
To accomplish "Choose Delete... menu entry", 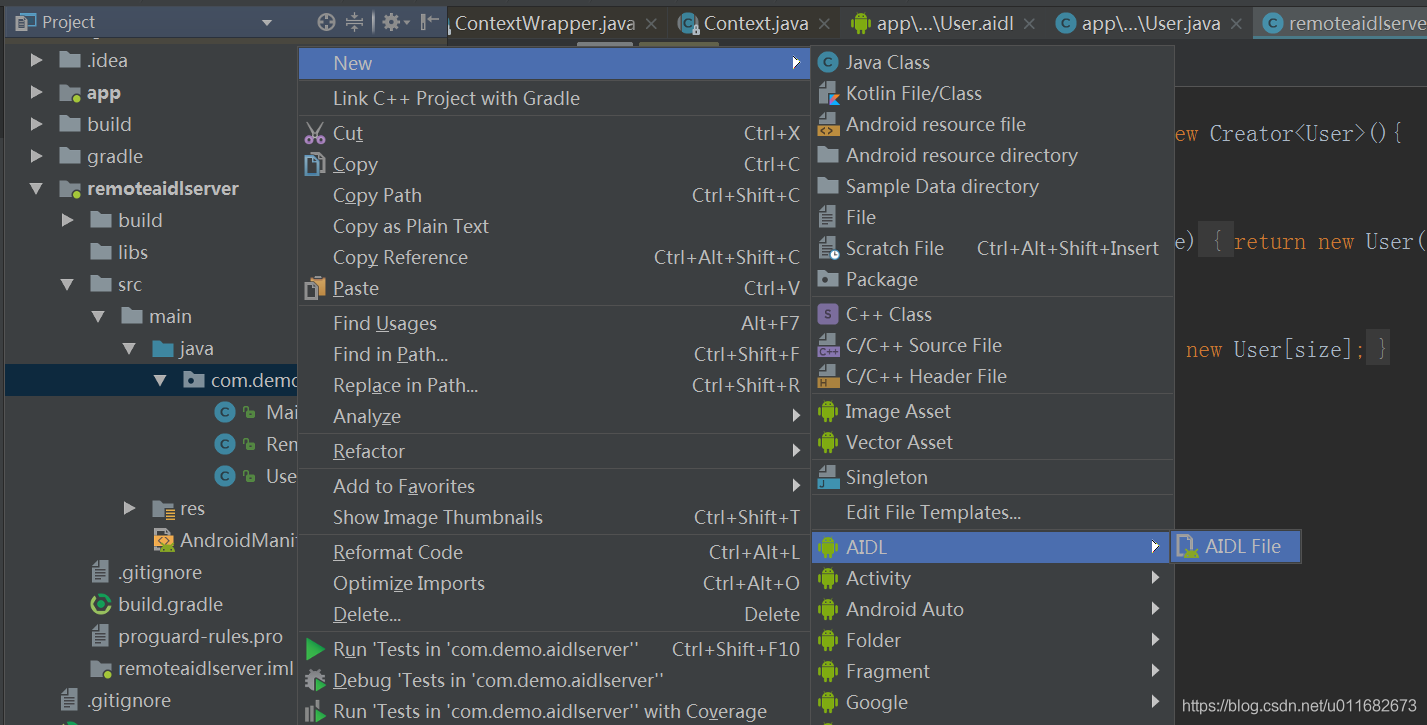I will tap(555, 614).
